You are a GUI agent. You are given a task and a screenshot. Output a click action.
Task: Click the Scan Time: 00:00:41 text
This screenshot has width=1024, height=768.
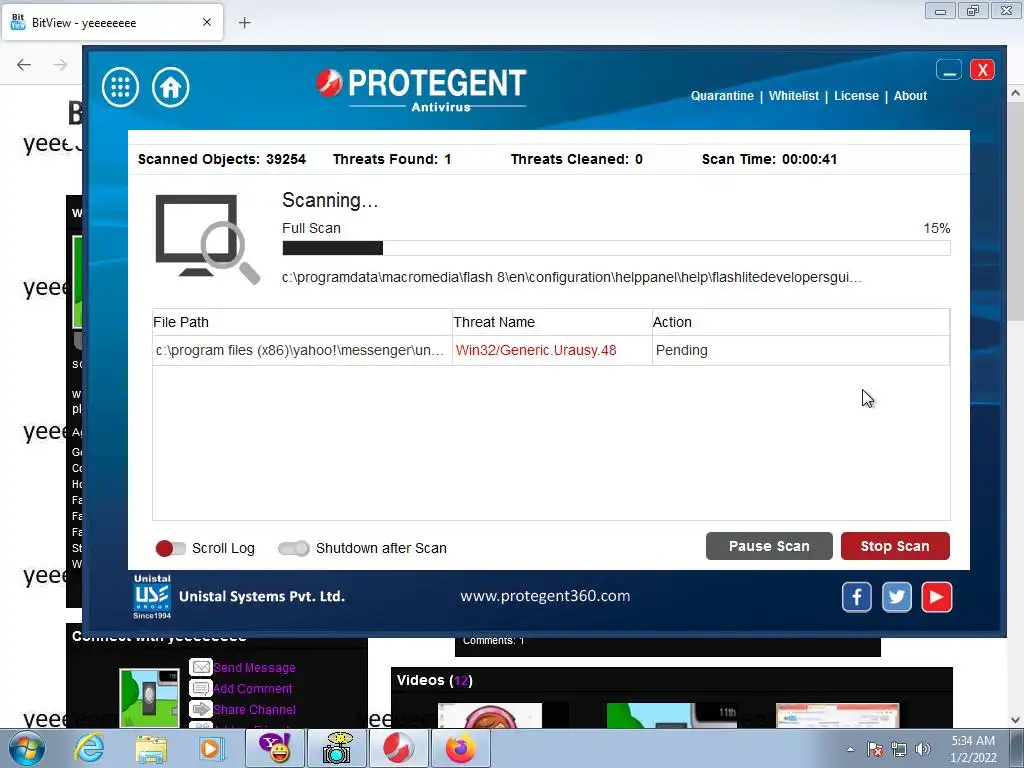pos(769,159)
